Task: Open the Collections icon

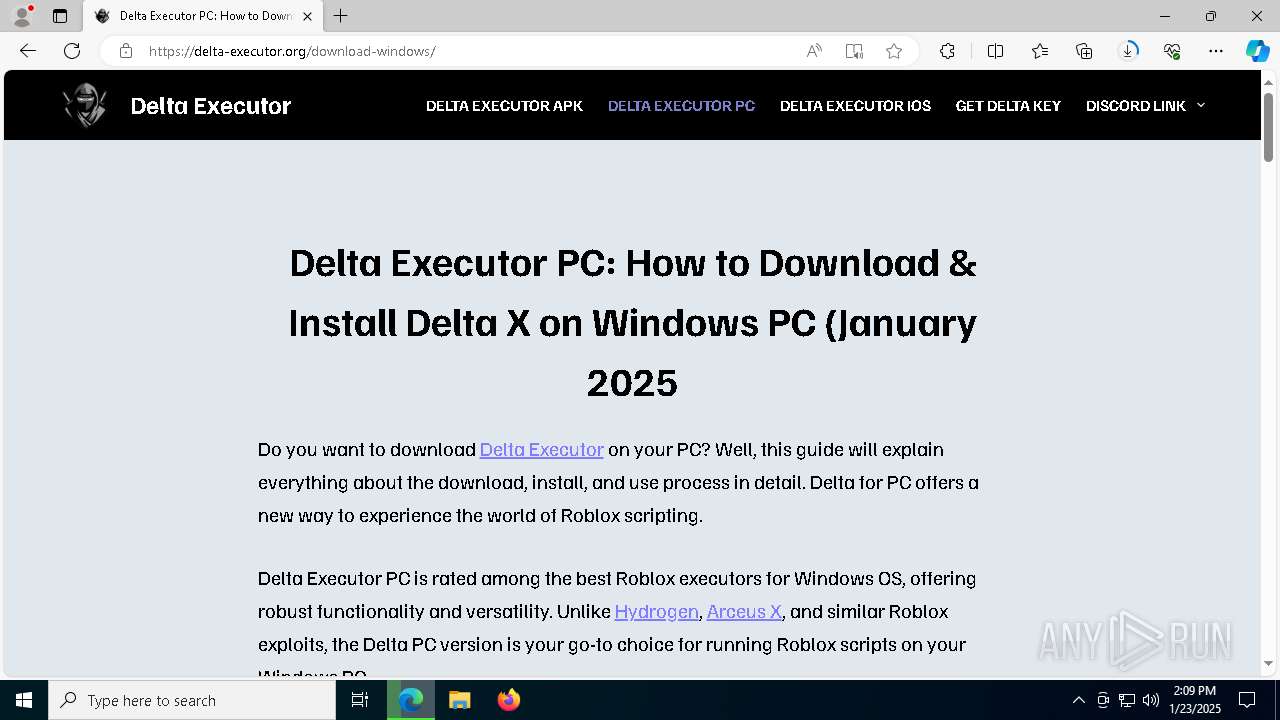Action: (1084, 51)
